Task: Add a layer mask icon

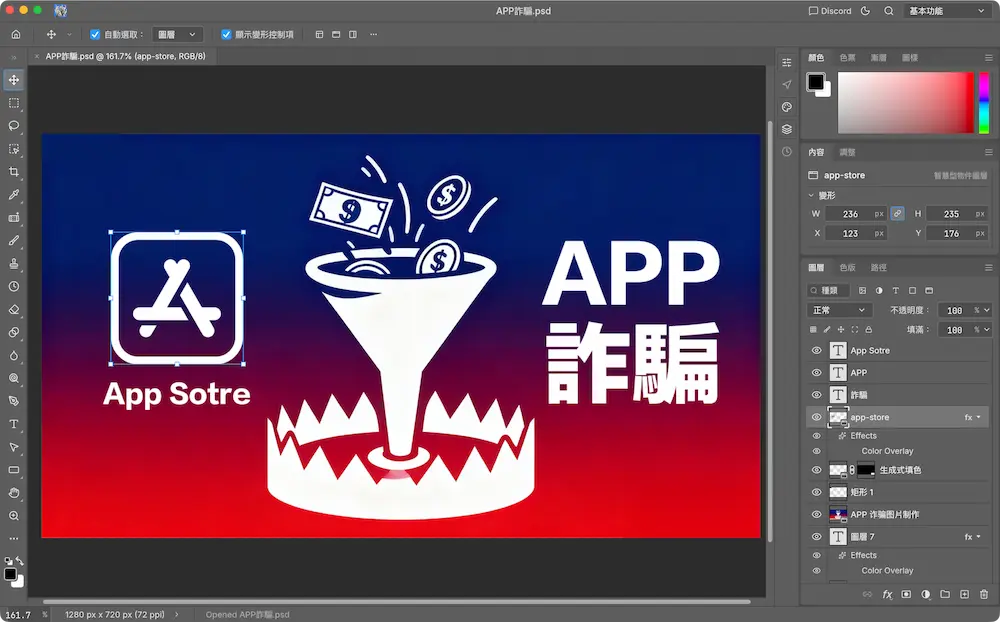Action: coord(906,595)
